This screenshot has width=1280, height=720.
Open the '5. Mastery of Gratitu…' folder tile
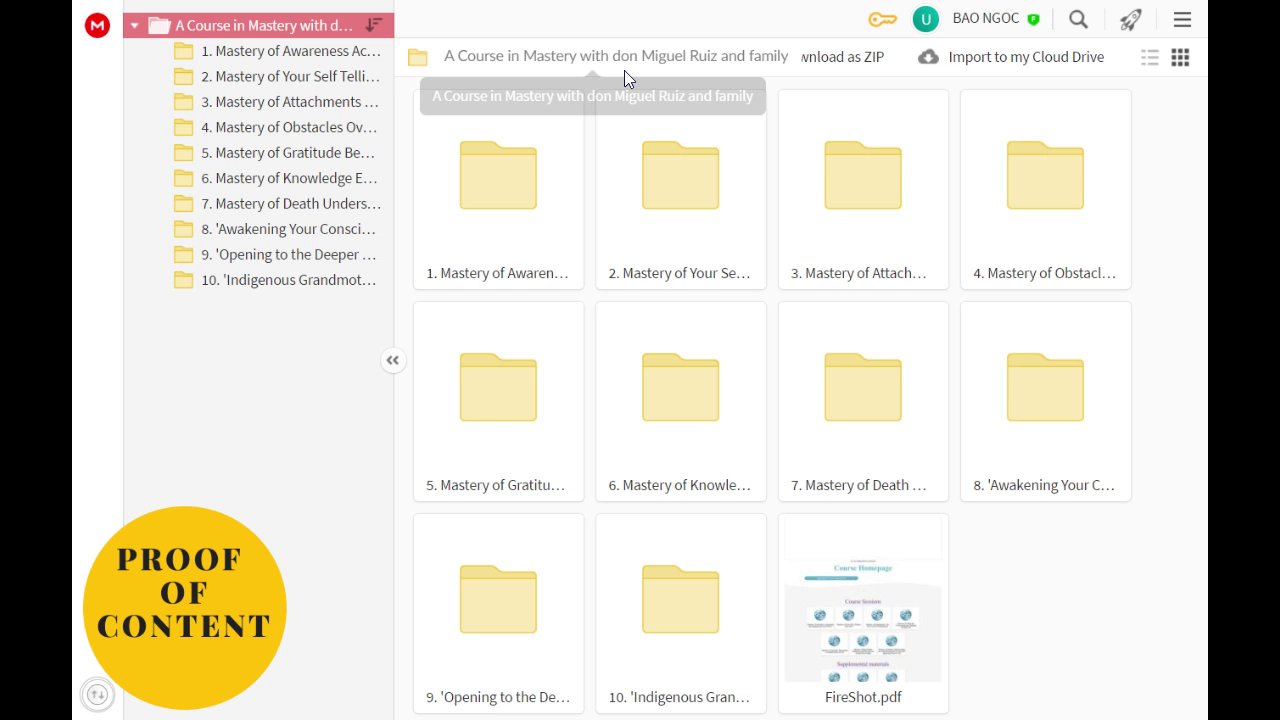pyautogui.click(x=498, y=401)
